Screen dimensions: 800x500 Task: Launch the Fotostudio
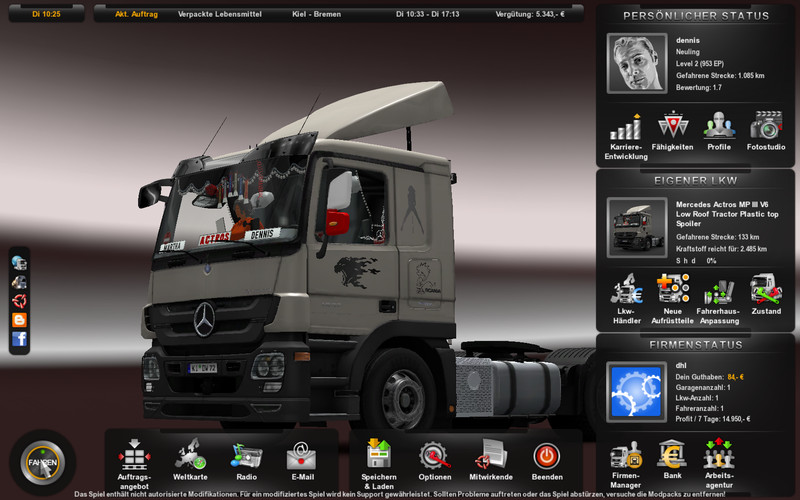click(x=766, y=131)
